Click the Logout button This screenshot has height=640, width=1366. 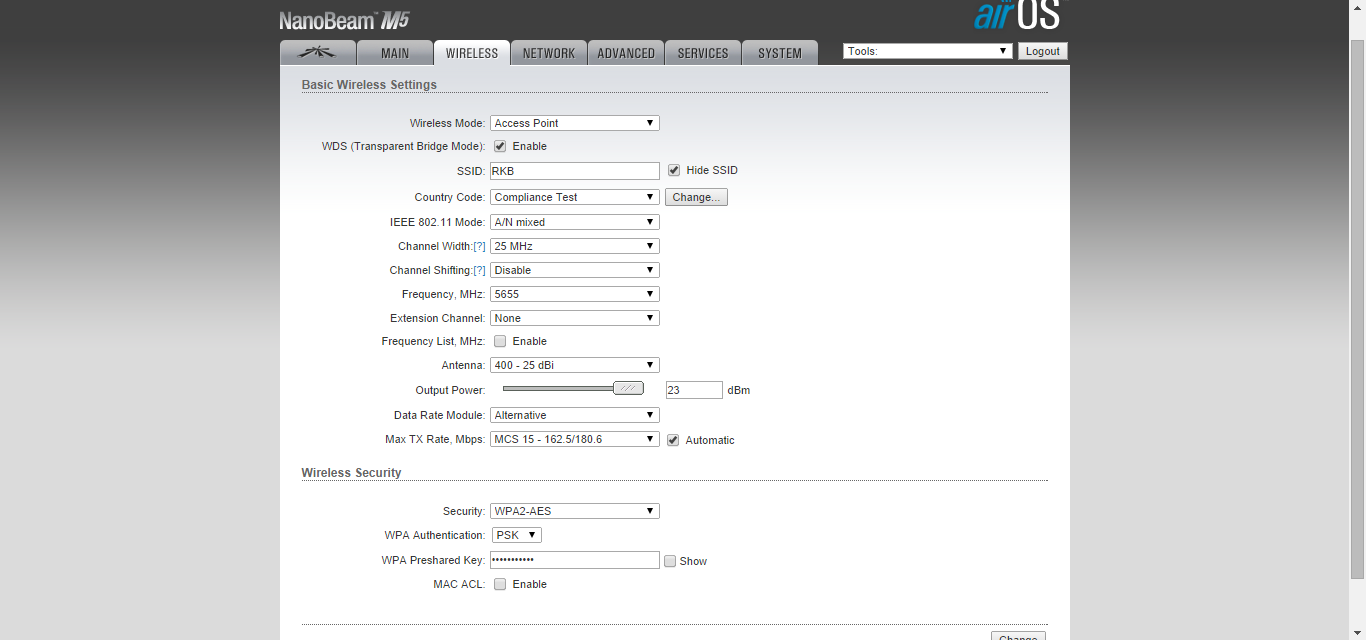(x=1042, y=51)
